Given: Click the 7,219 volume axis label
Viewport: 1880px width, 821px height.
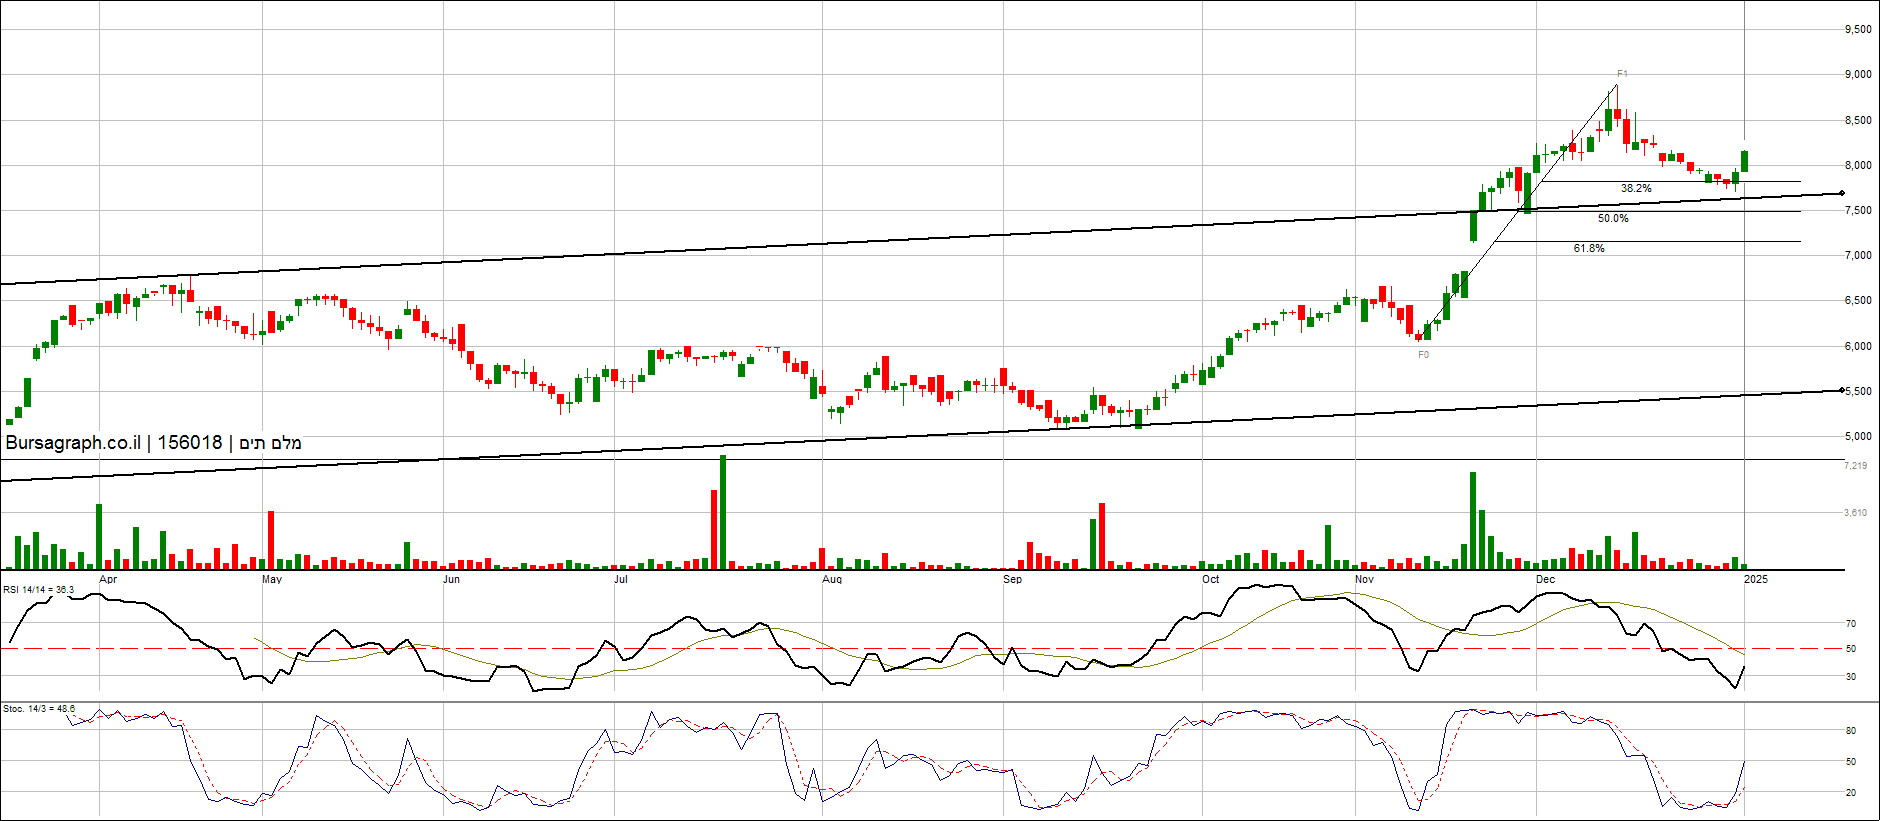Looking at the screenshot, I should point(1855,466).
